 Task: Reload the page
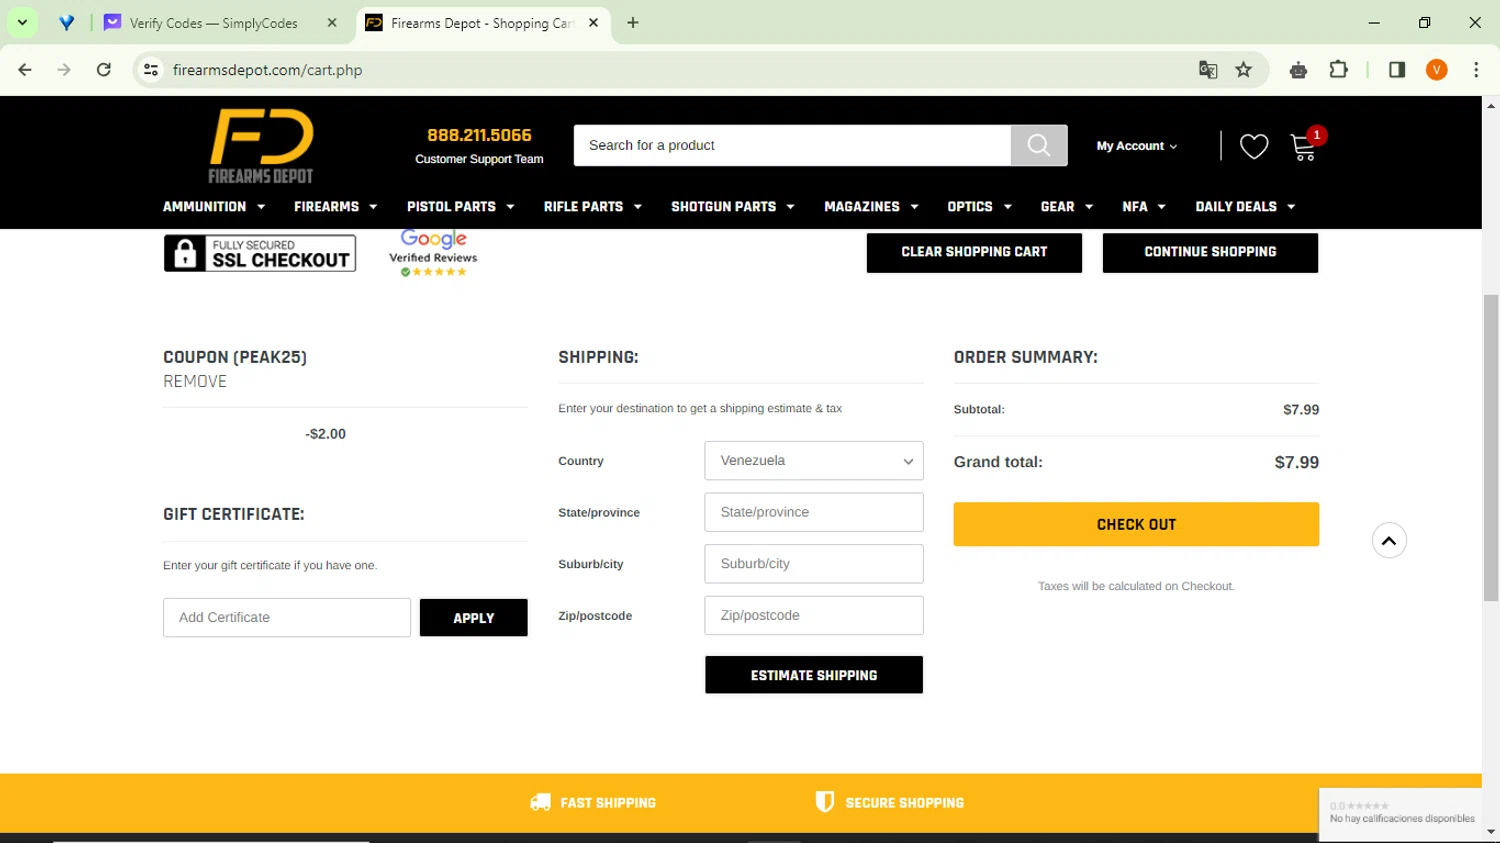104,70
